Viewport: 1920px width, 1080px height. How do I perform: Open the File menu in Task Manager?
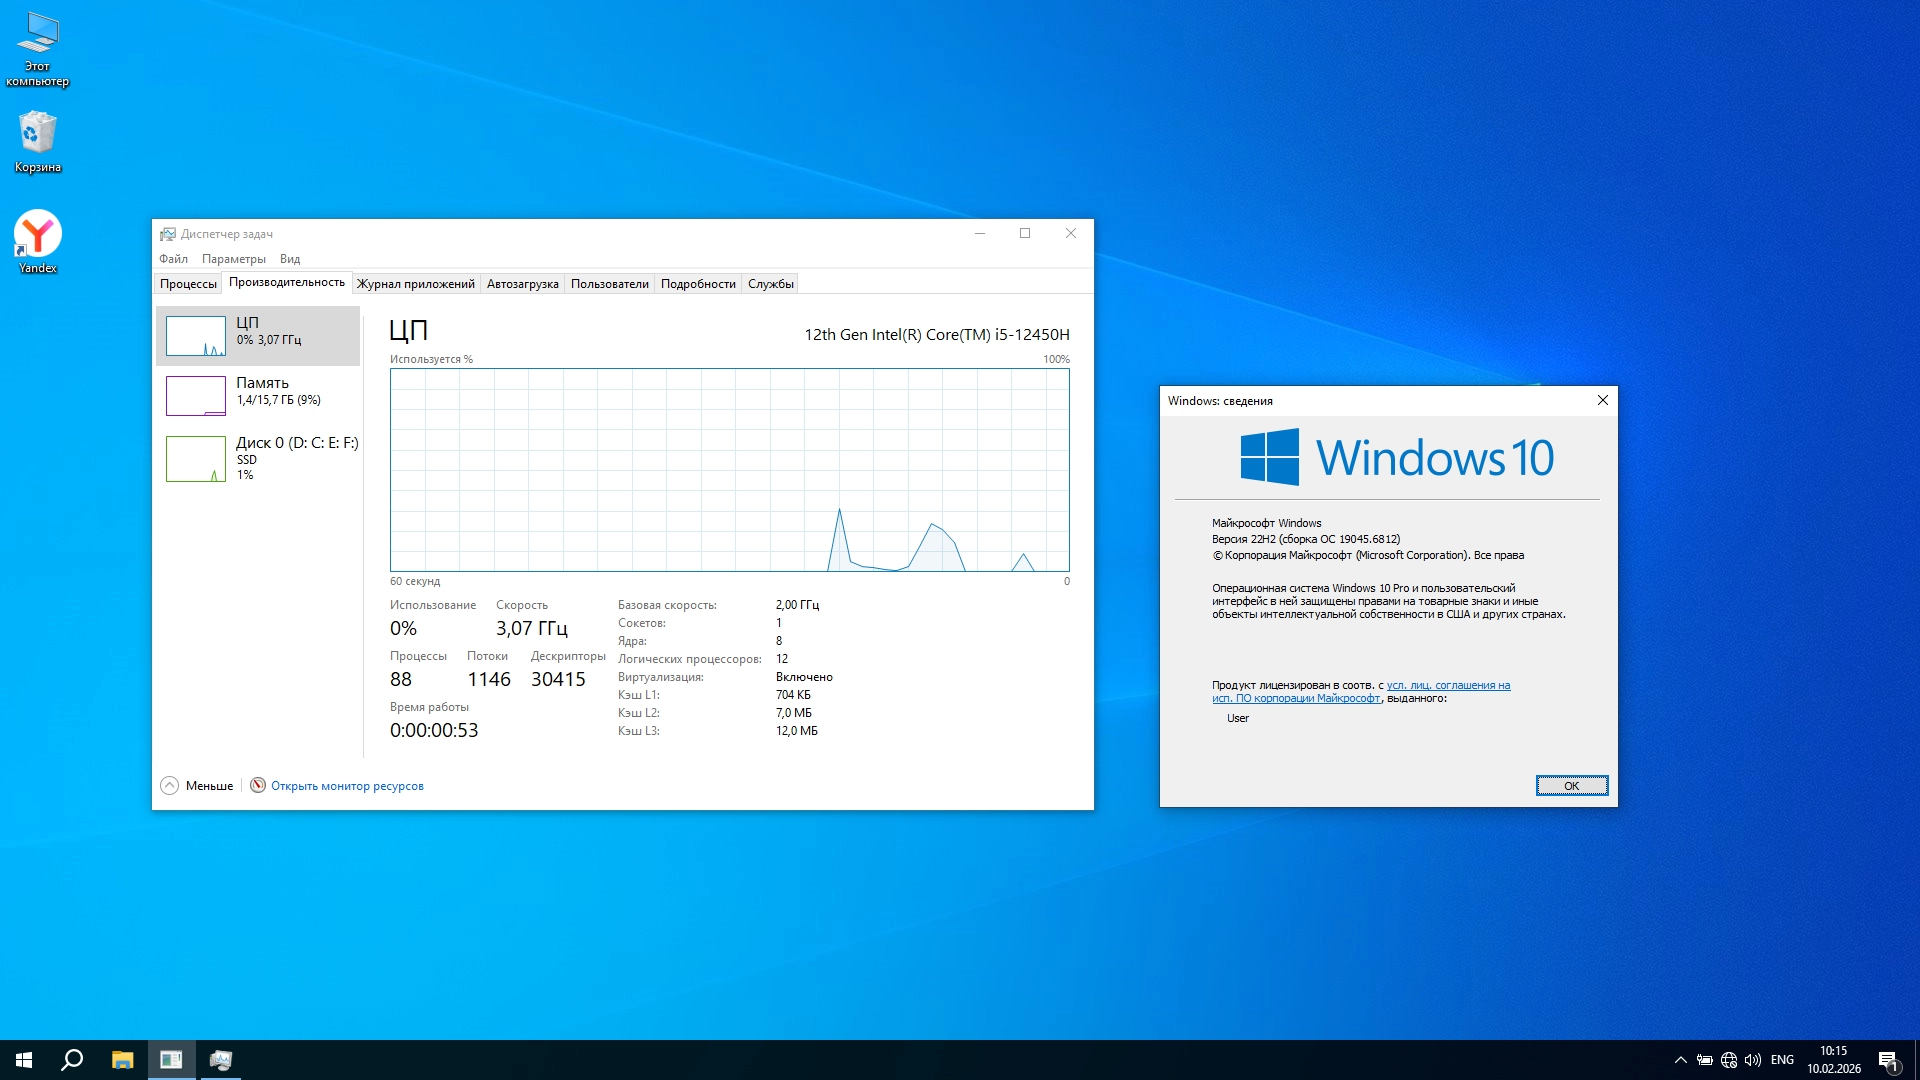(x=173, y=259)
